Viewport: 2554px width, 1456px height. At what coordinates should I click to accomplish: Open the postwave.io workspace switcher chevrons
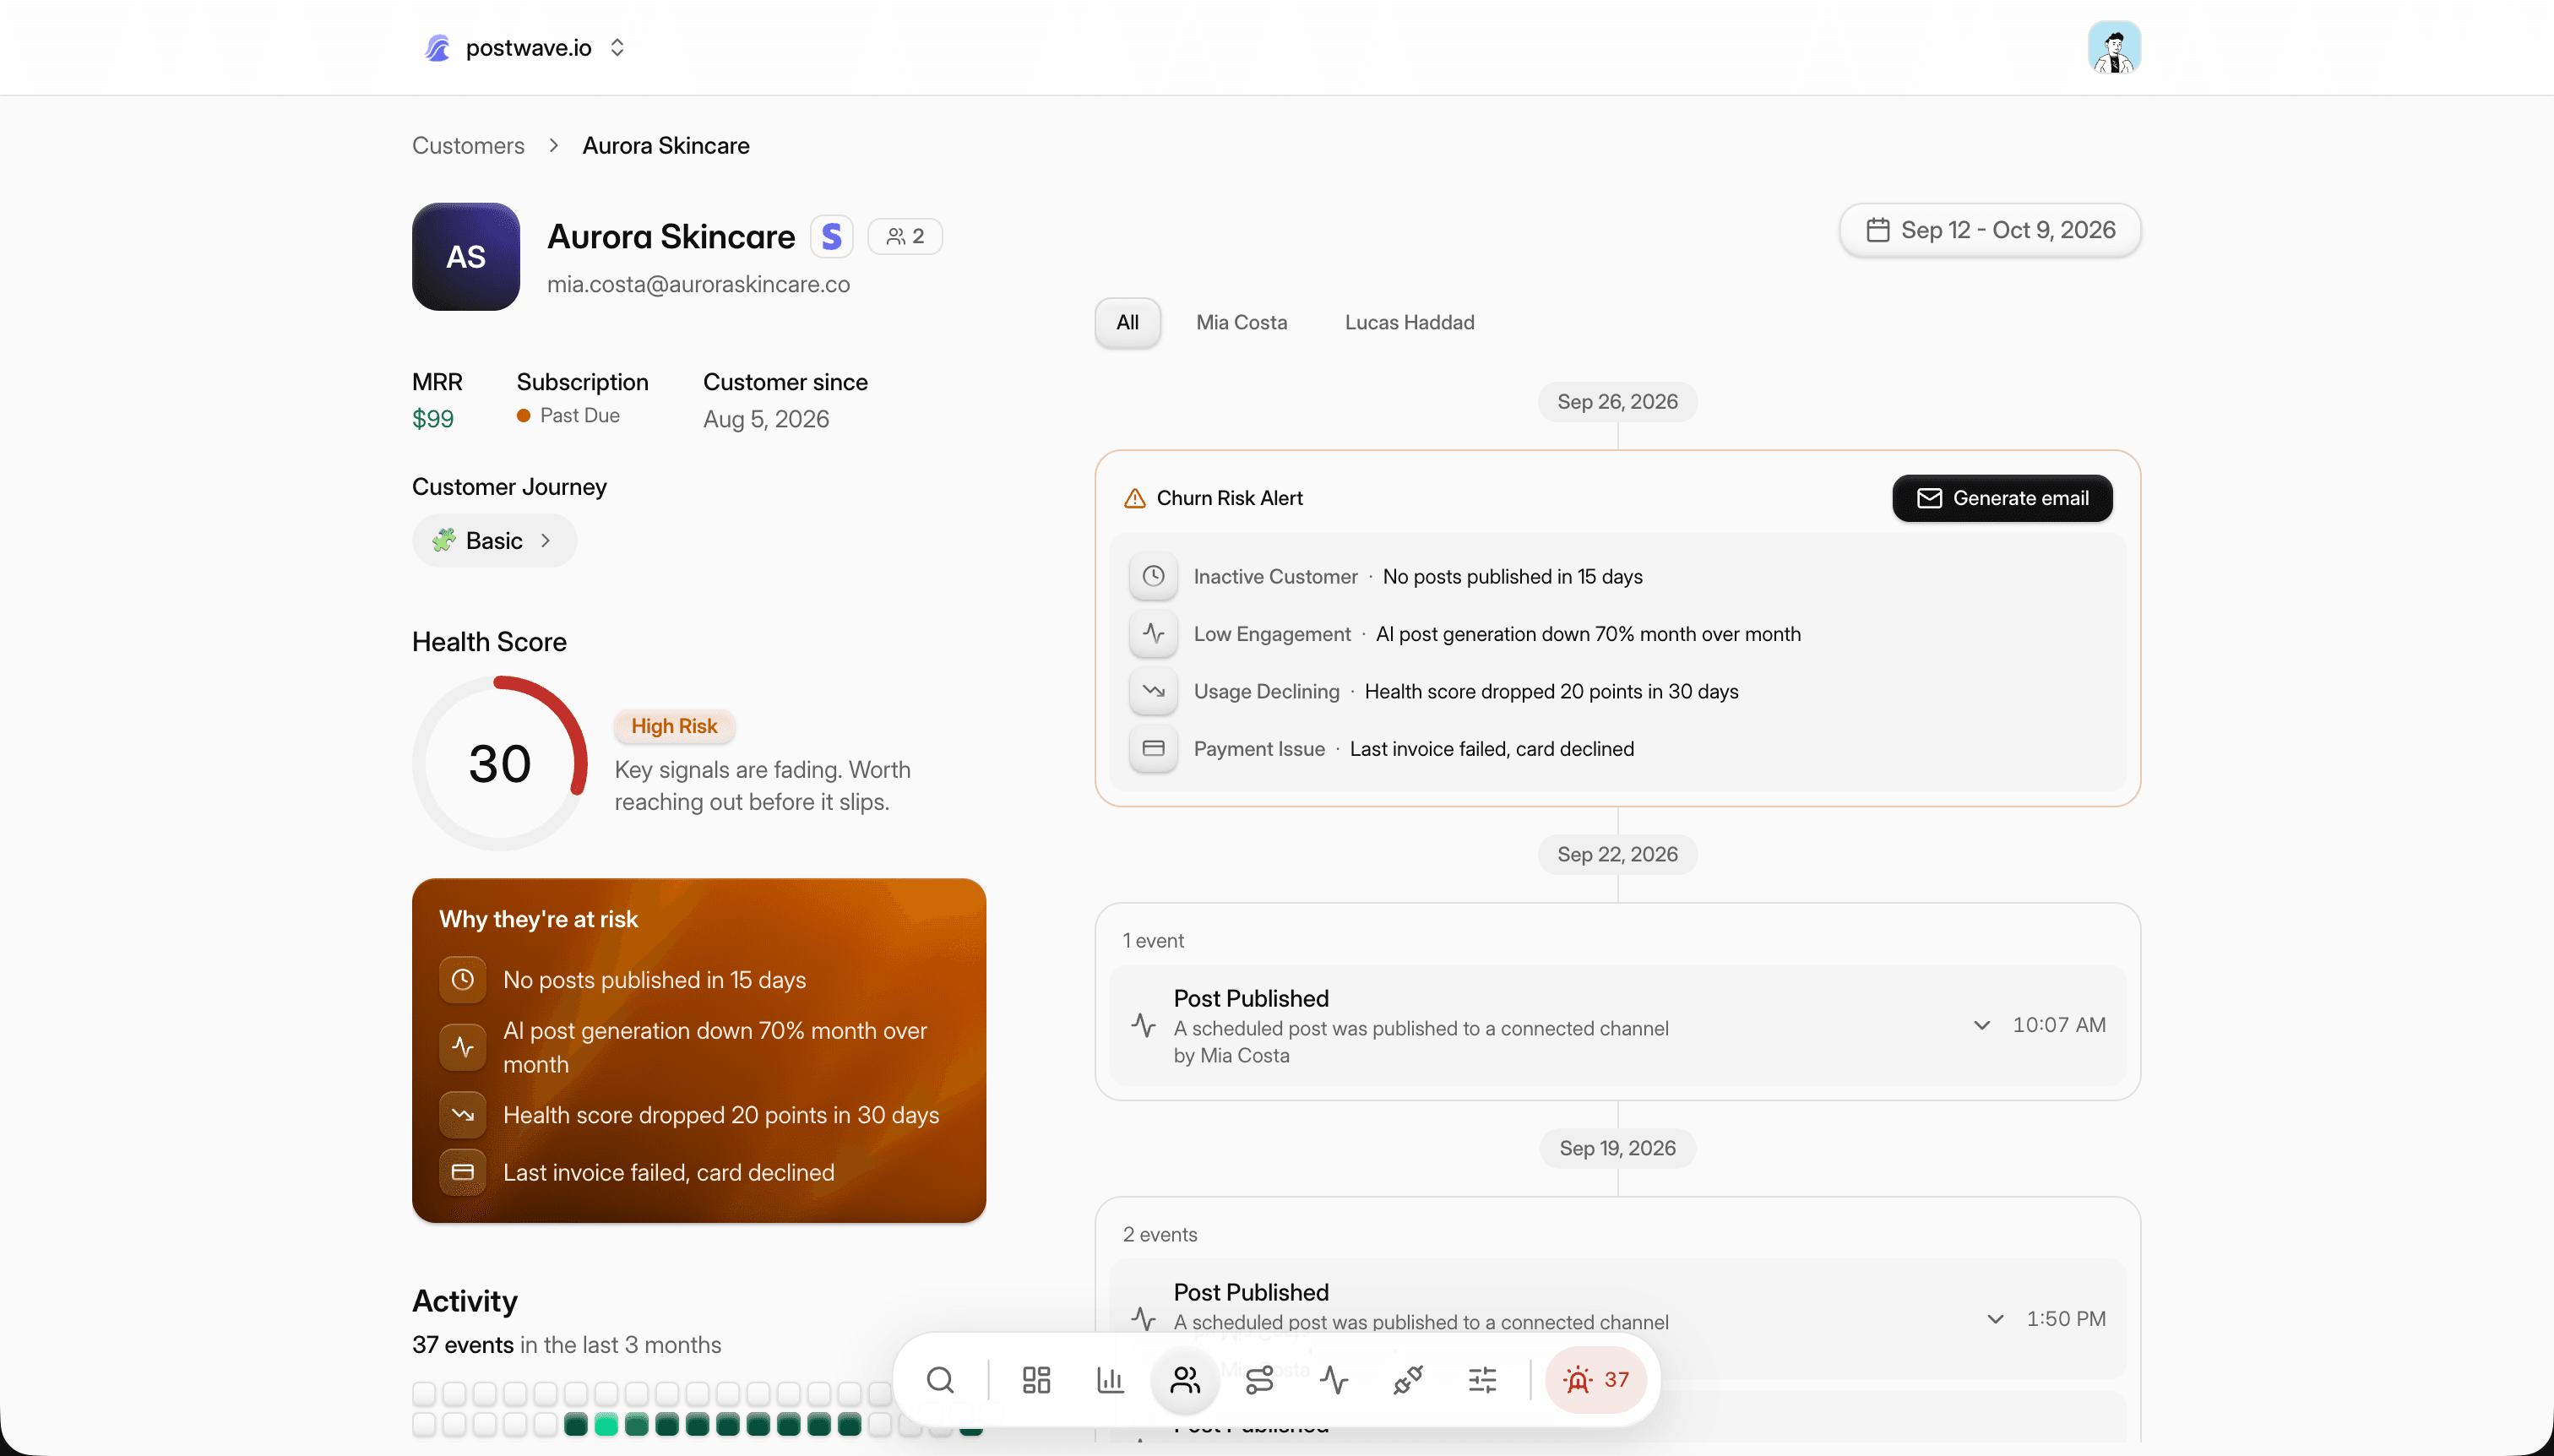(x=617, y=48)
